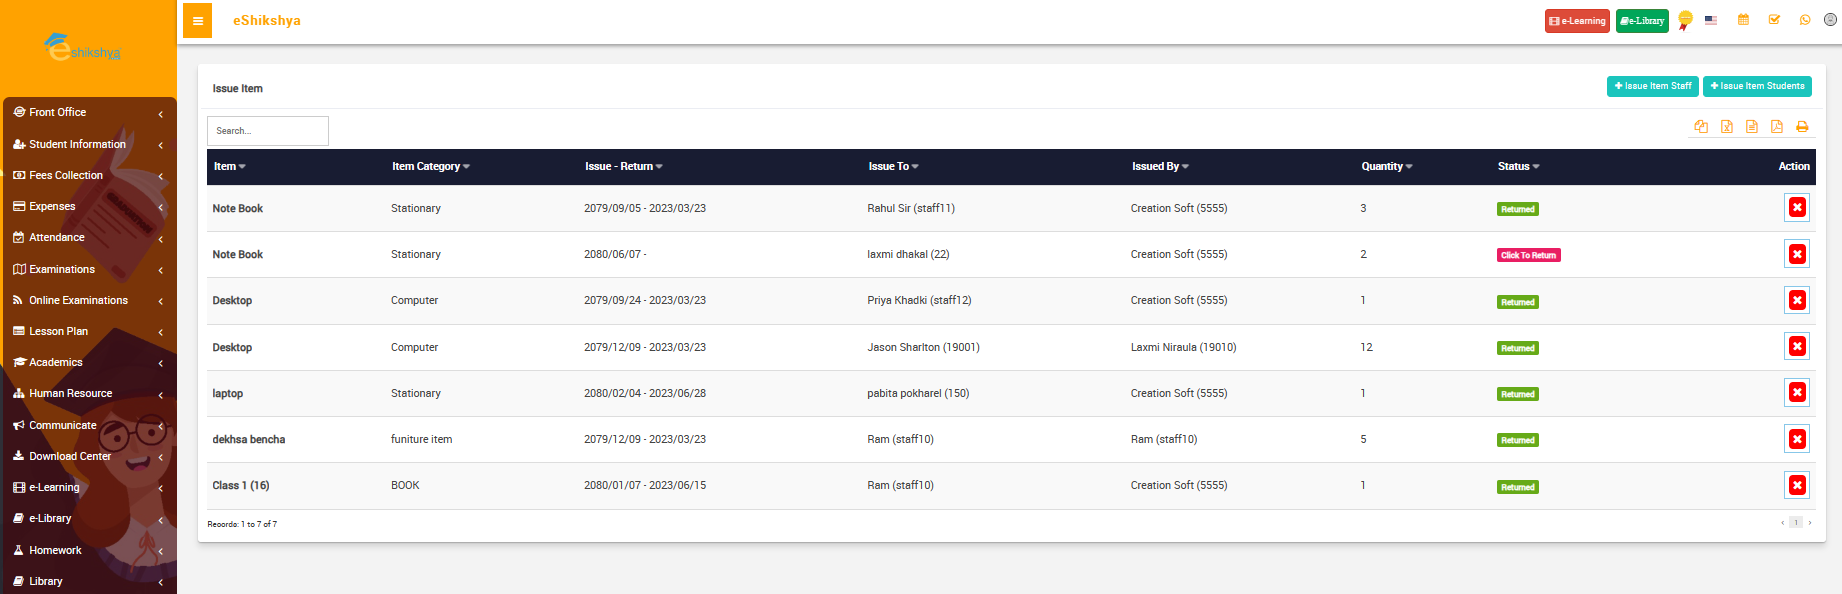Export the table to Excel
1842x594 pixels.
pos(1727,127)
